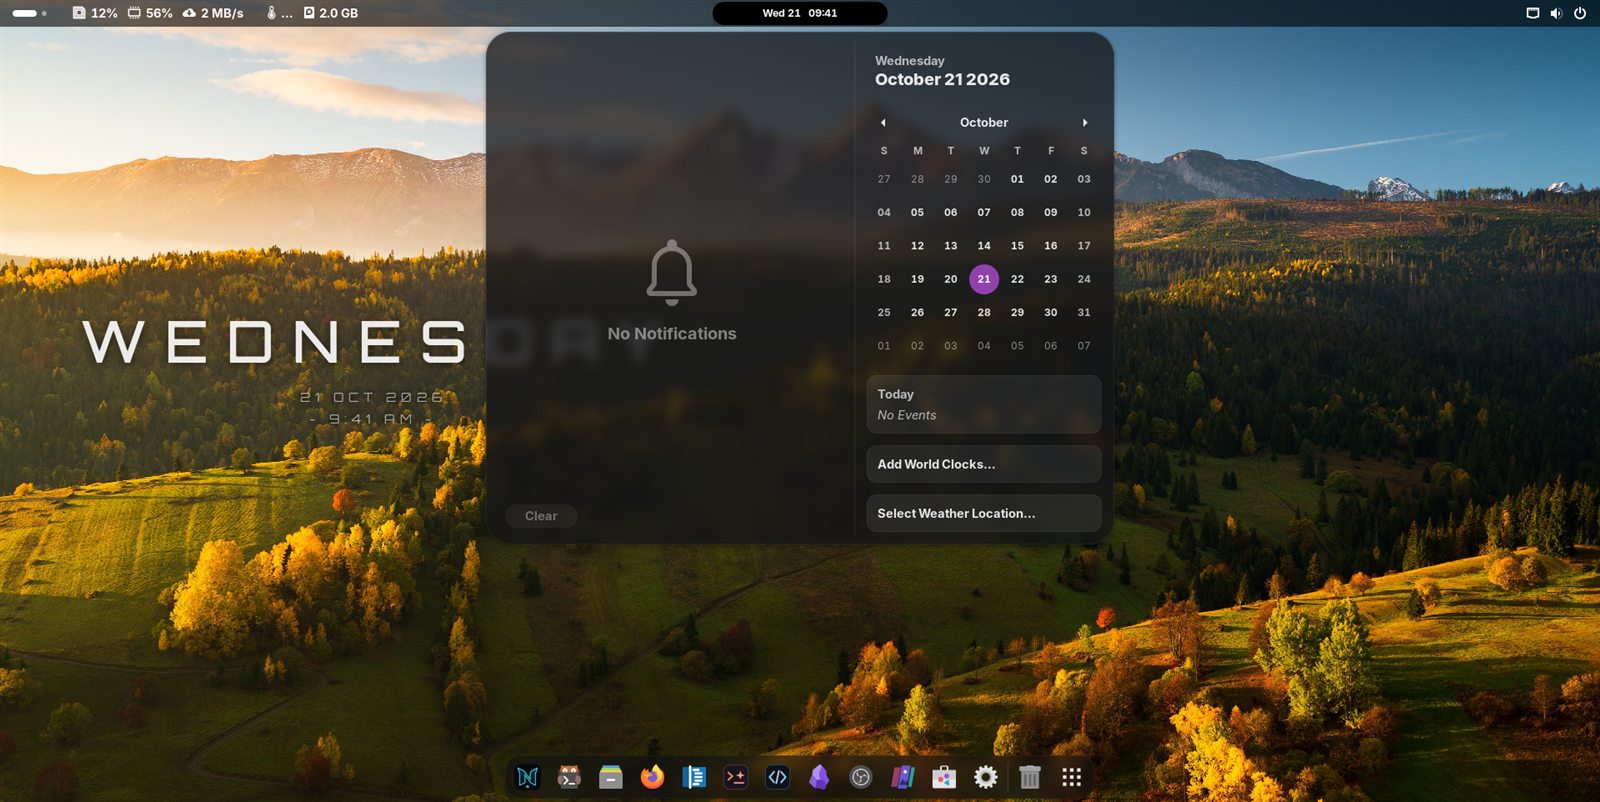Select day 25 in the calendar
1600x802 pixels.
pyautogui.click(x=884, y=312)
